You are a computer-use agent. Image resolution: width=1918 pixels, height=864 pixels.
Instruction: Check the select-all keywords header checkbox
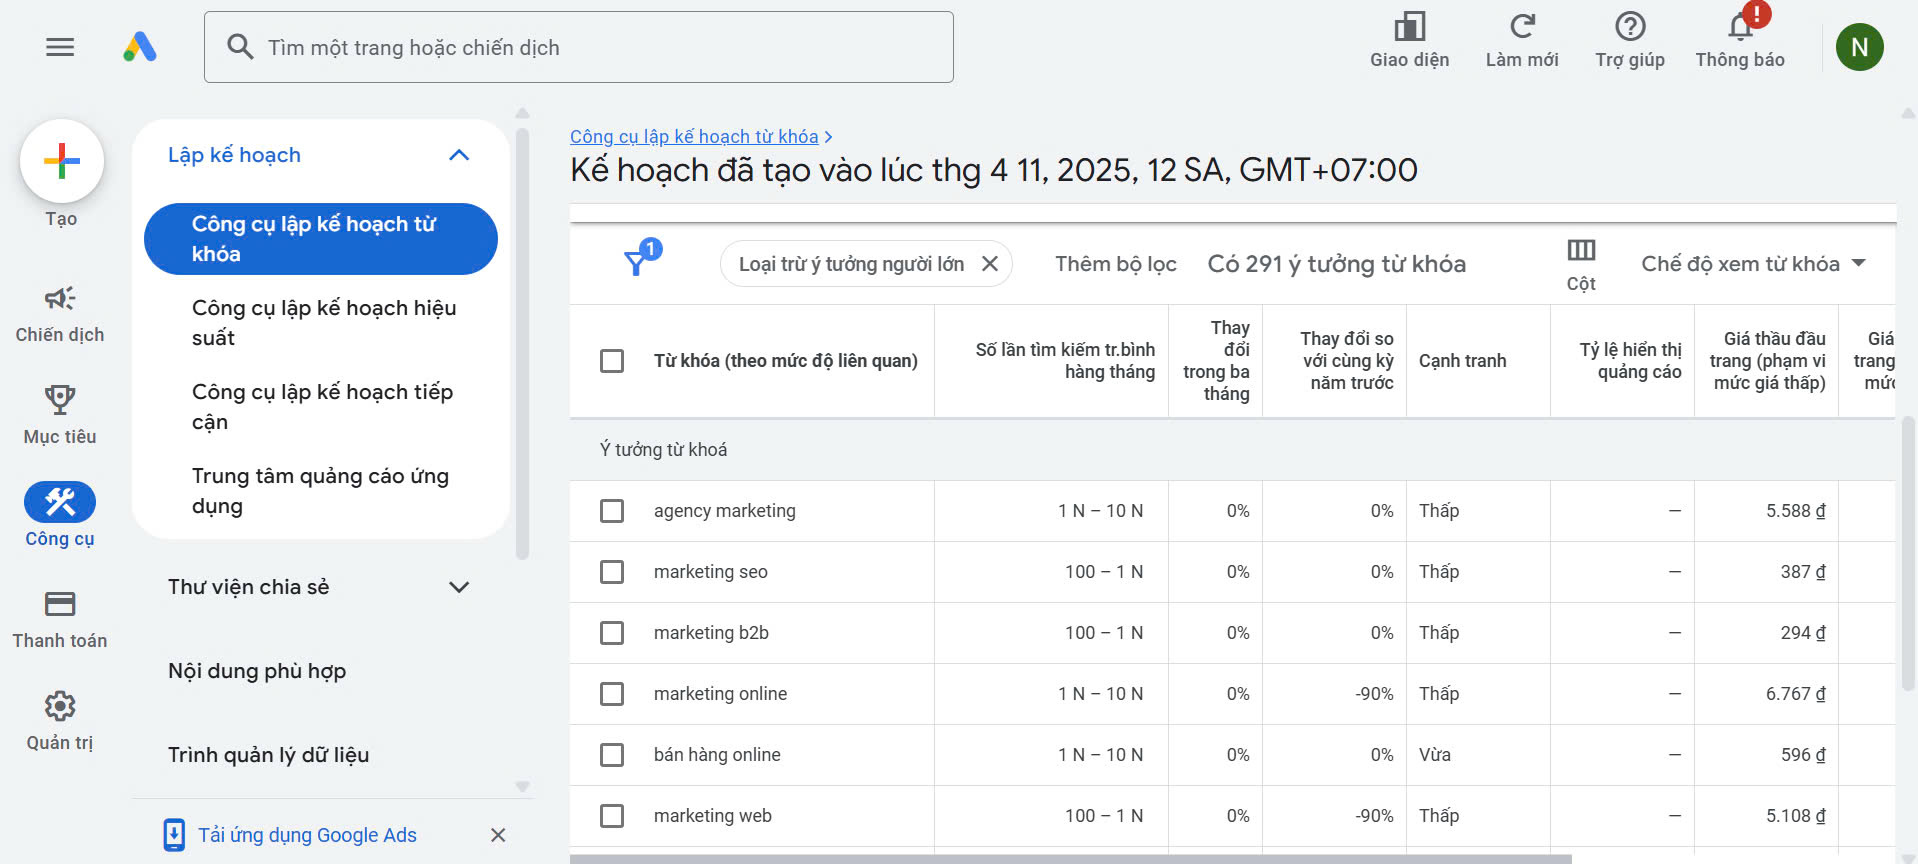[x=612, y=361]
